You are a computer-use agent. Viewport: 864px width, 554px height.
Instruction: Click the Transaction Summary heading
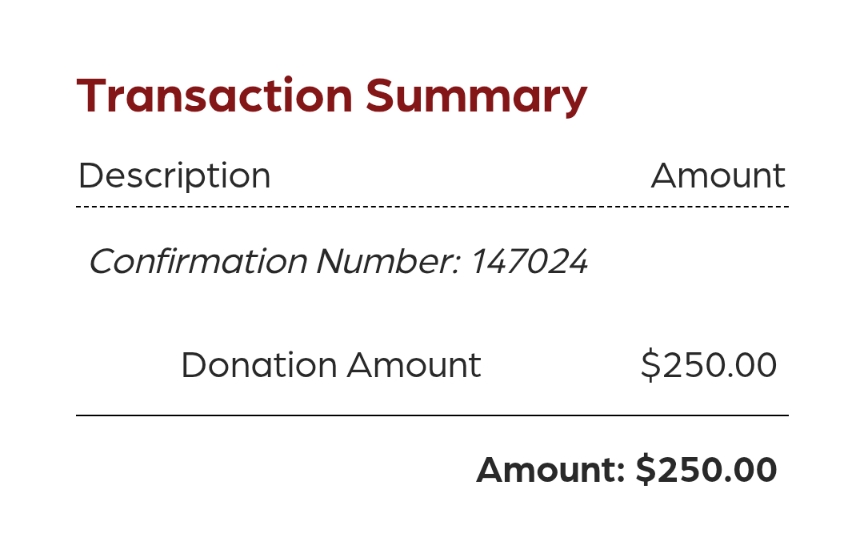[x=331, y=96]
